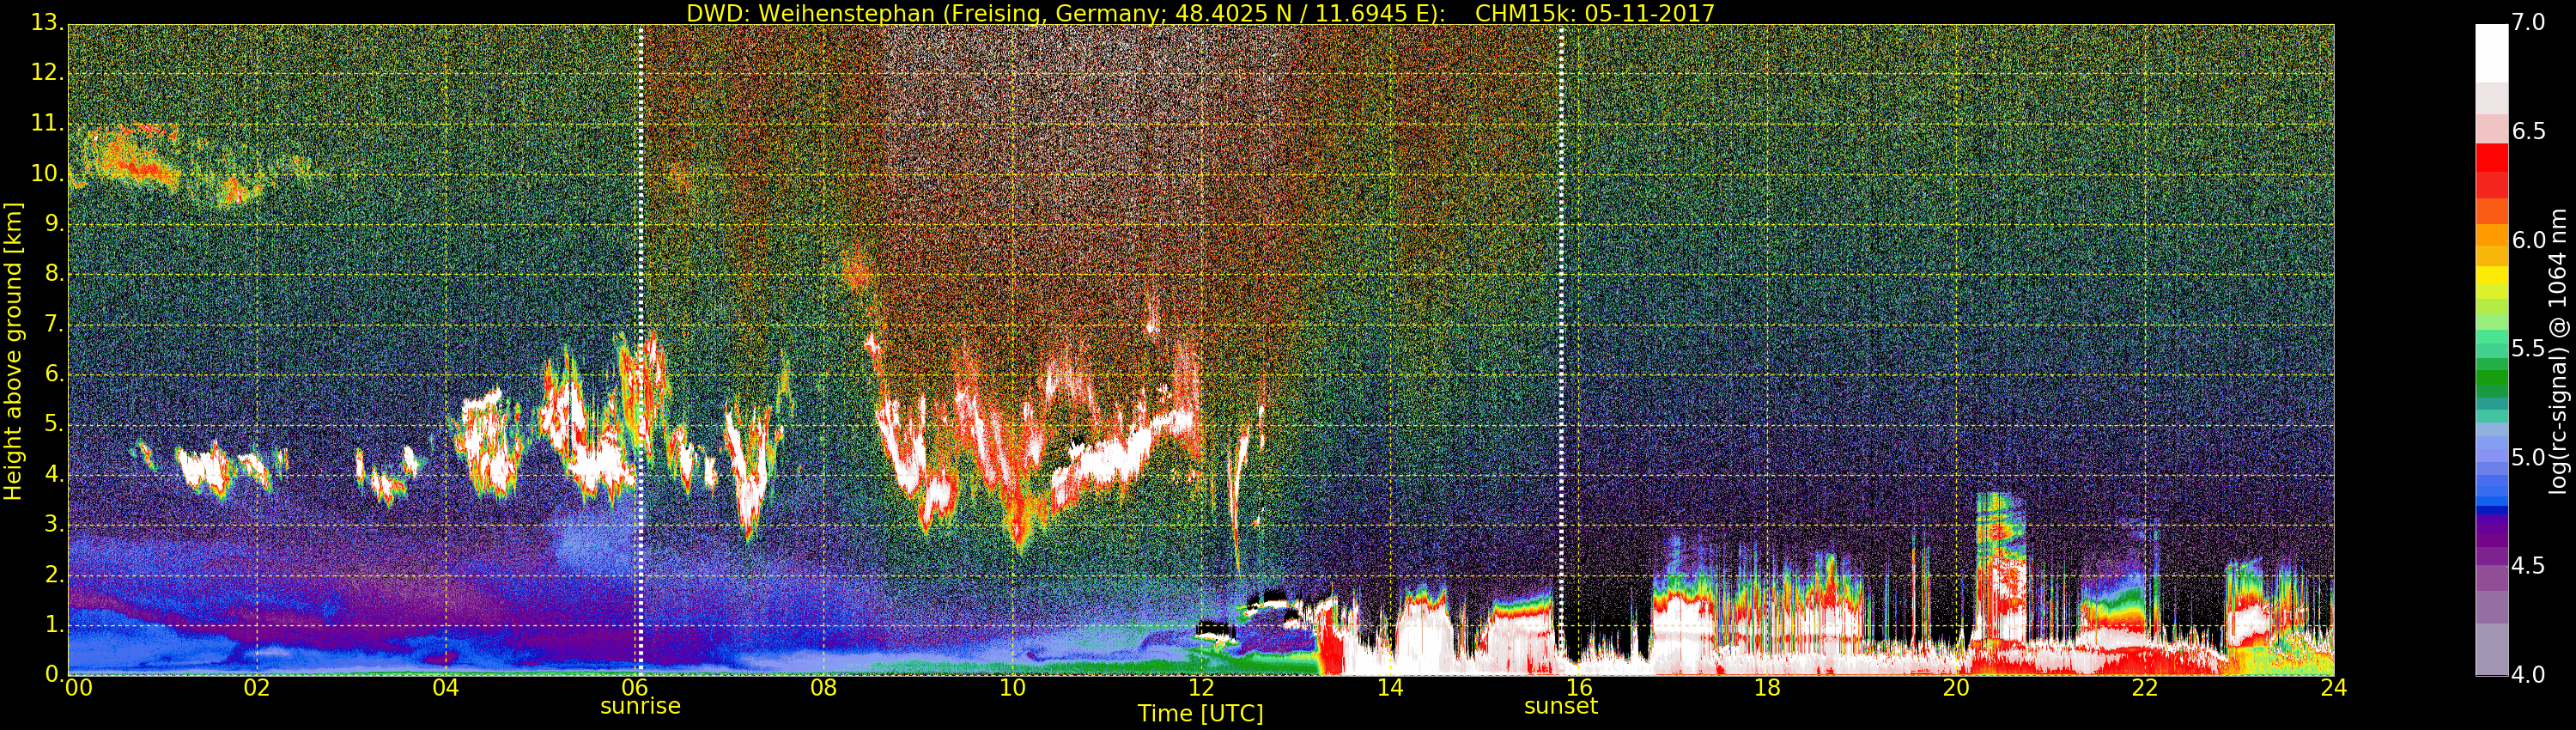This screenshot has height=730, width=2576.
Task: Click the 18 tick on the time axis
Action: 1767,688
